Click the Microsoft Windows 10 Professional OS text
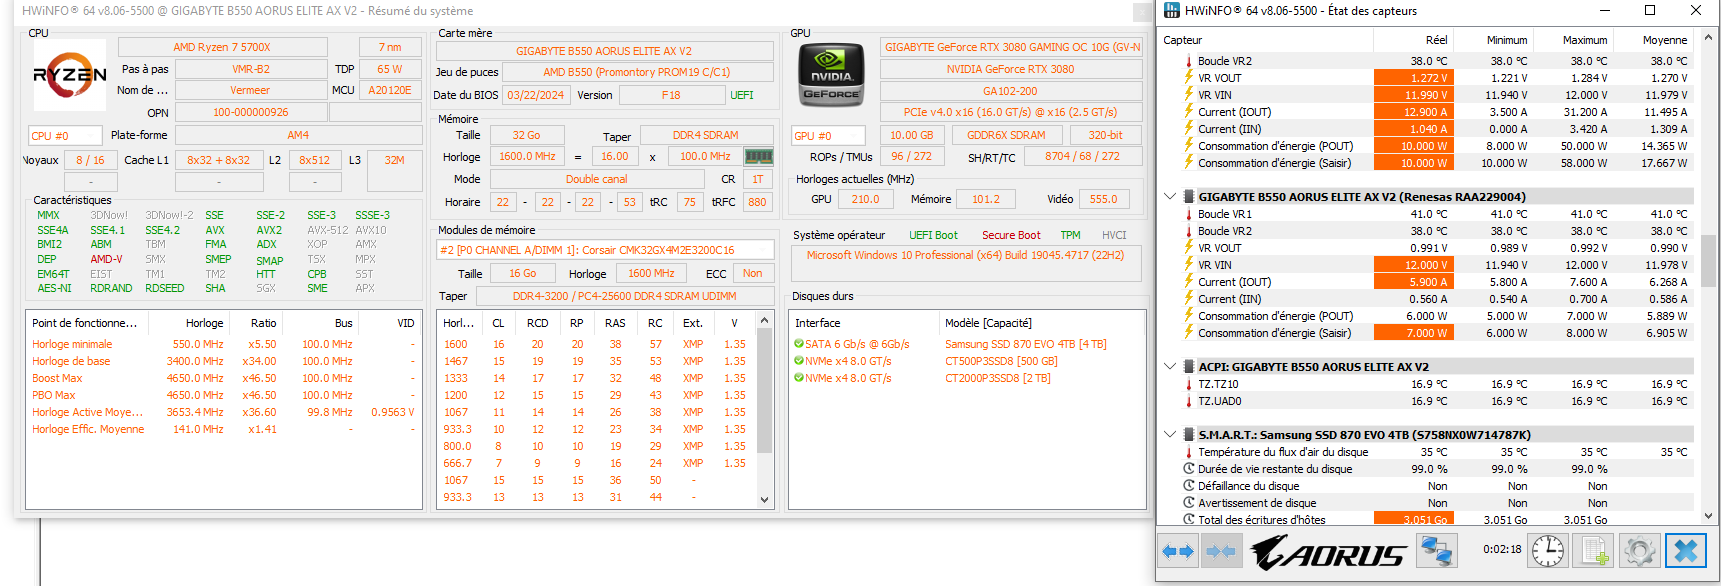1721x586 pixels. (x=965, y=255)
